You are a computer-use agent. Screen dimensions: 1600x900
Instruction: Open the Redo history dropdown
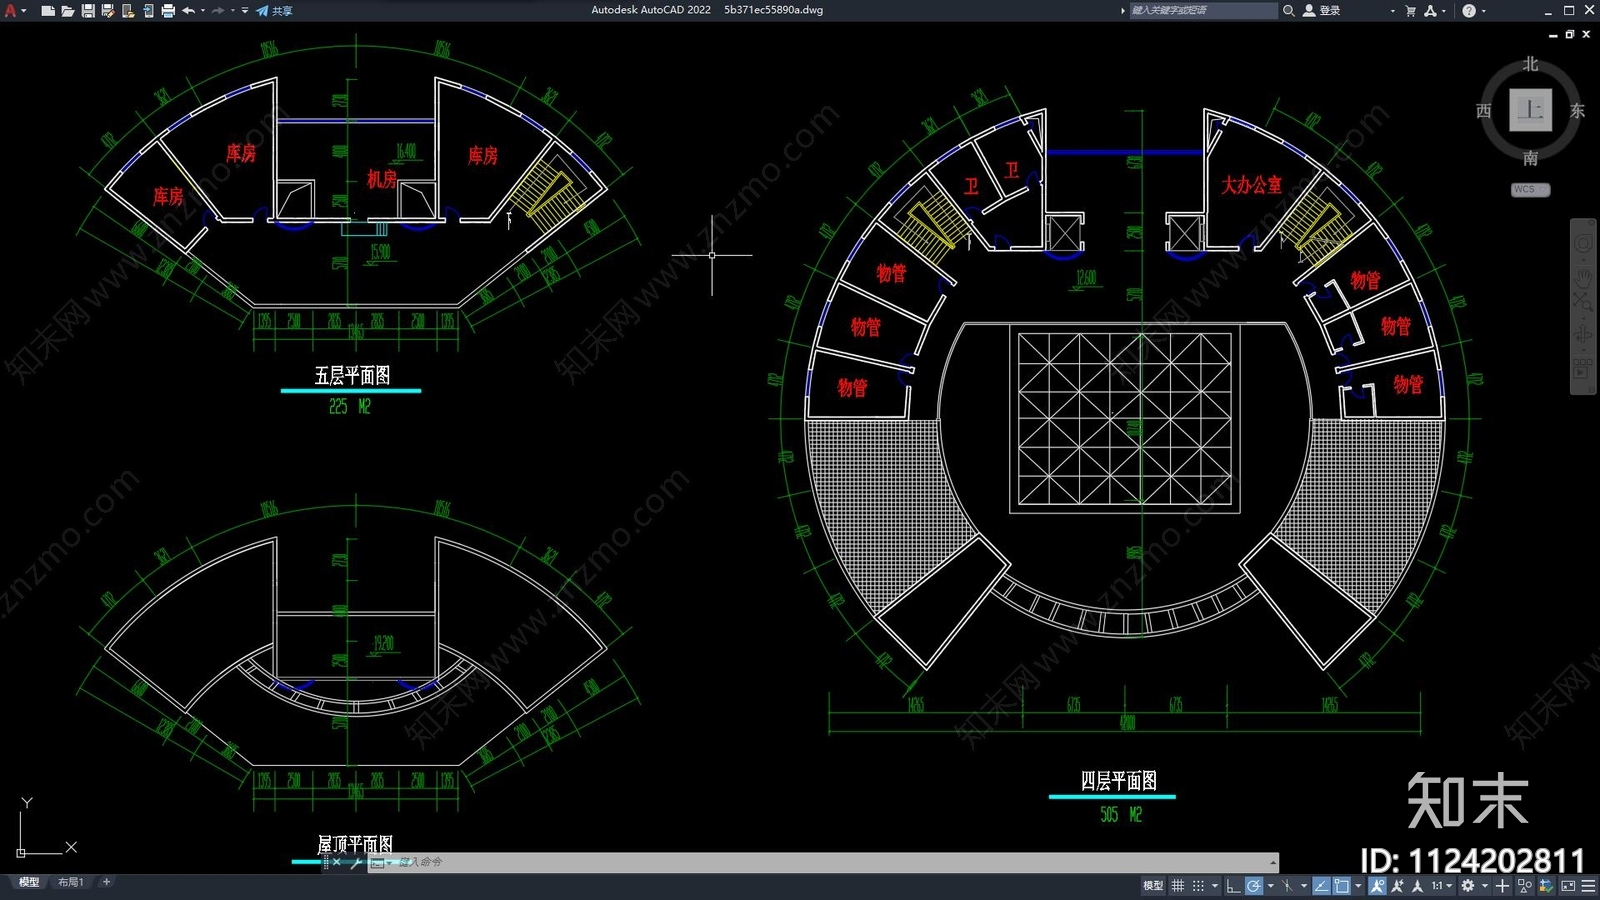point(233,10)
